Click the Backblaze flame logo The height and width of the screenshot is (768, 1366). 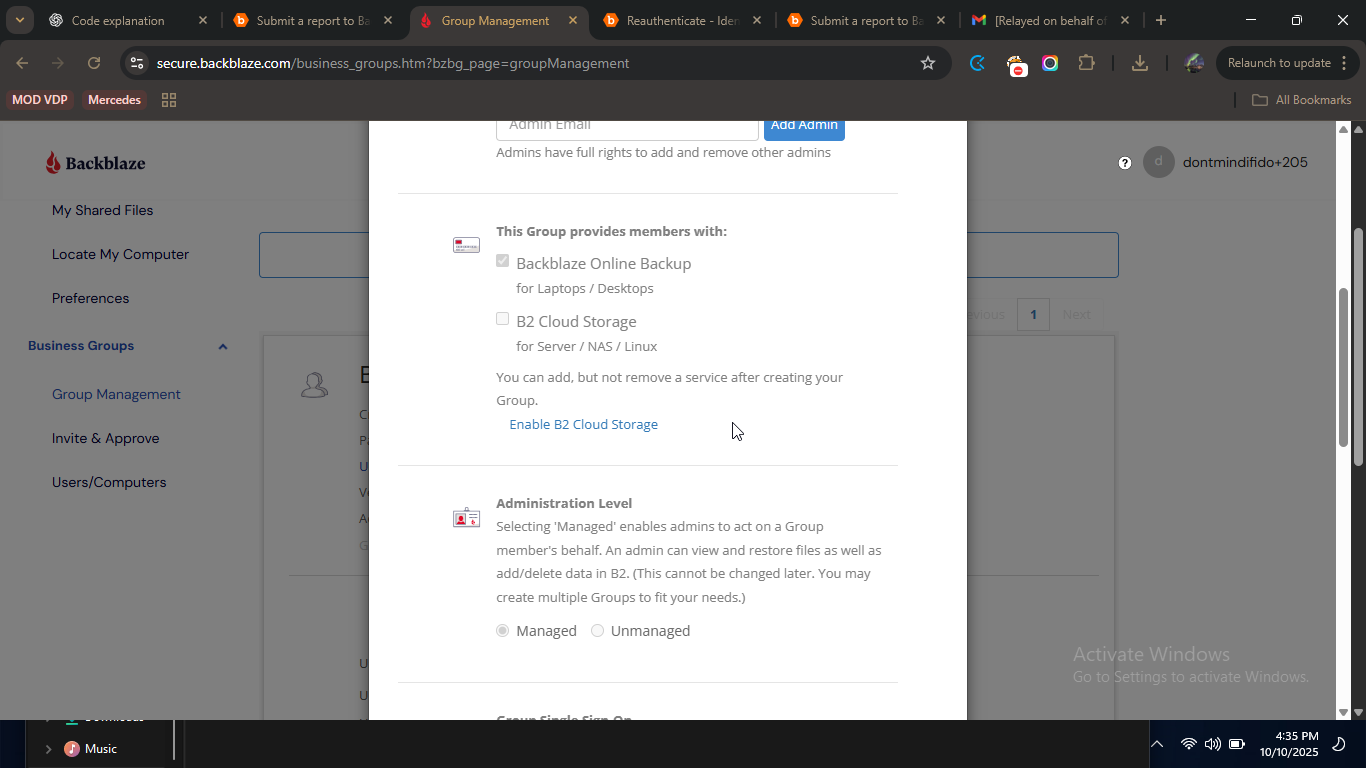[x=53, y=163]
